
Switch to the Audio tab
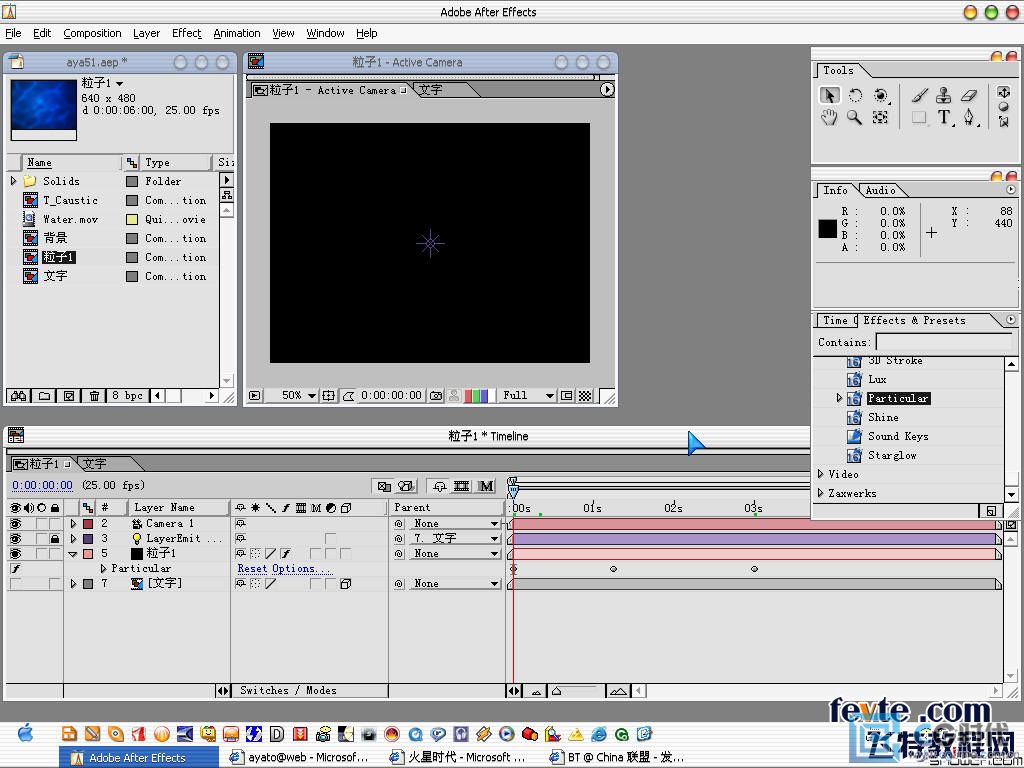click(880, 191)
